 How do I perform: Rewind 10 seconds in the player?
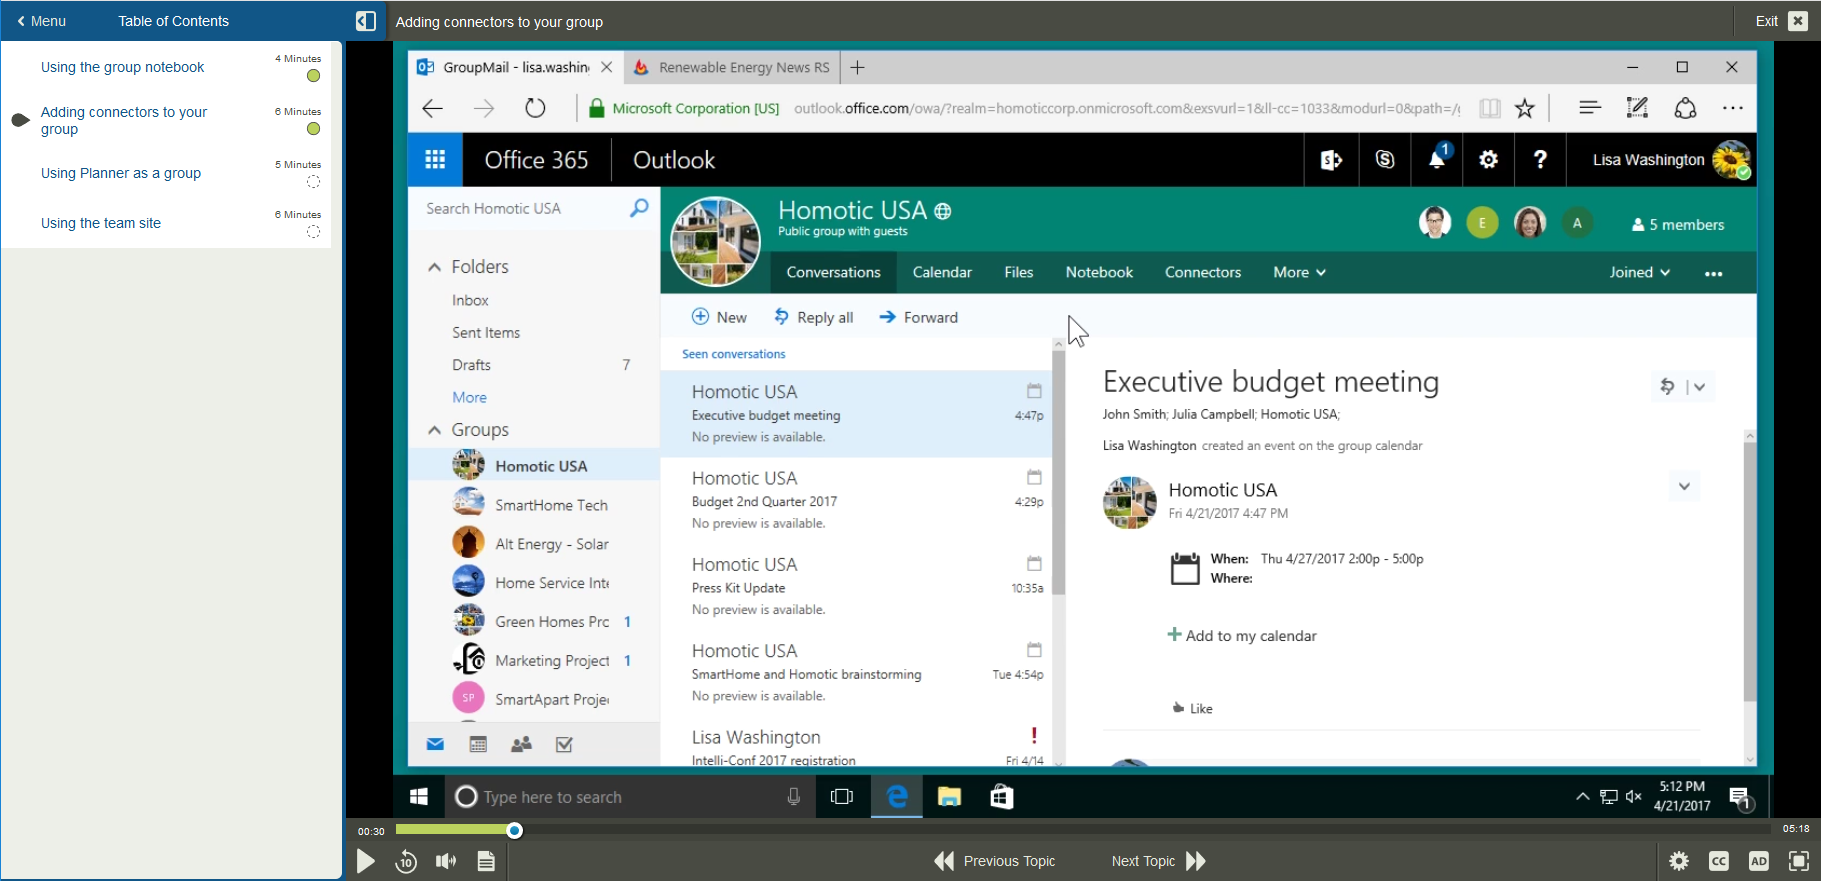click(406, 861)
